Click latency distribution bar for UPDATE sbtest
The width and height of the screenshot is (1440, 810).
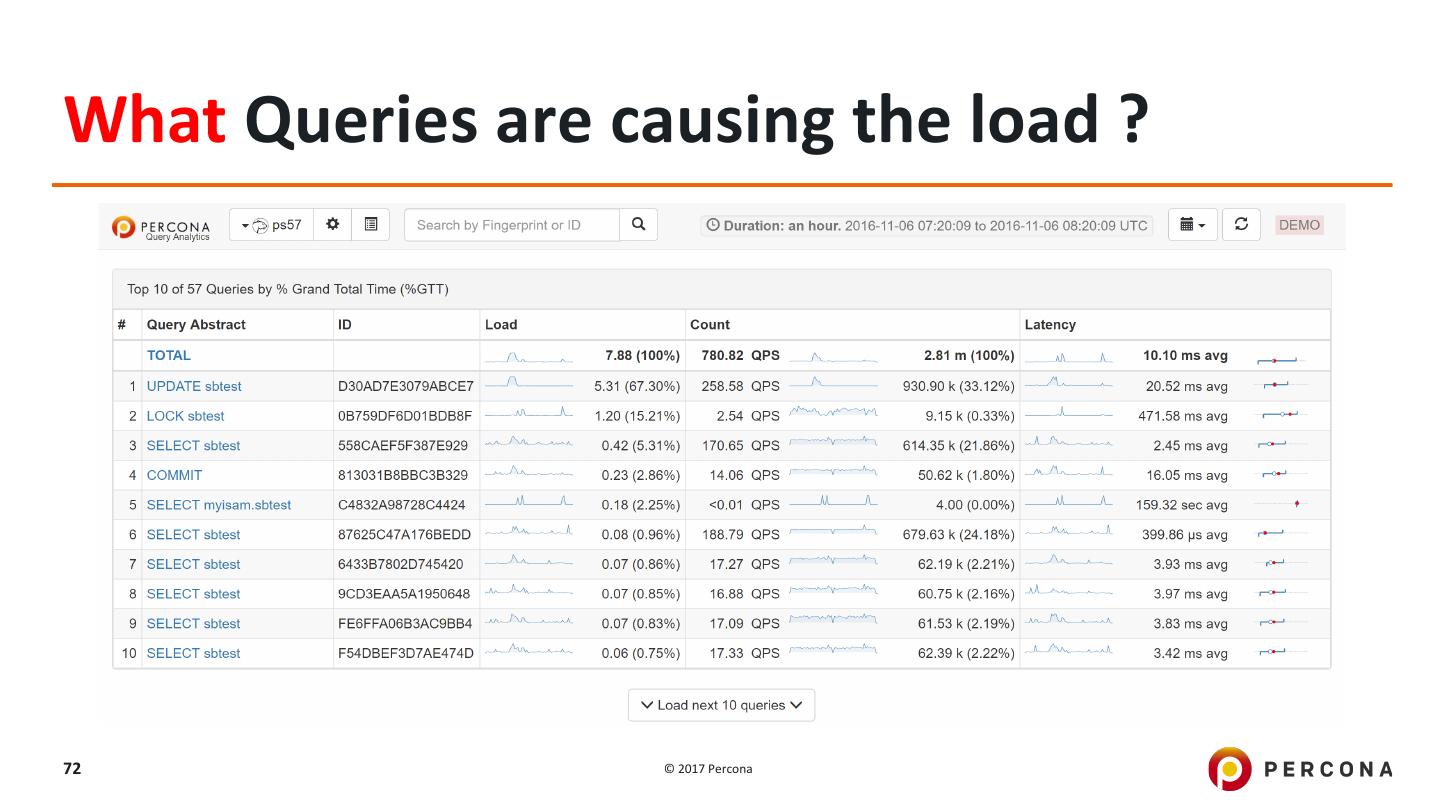tap(1276, 385)
